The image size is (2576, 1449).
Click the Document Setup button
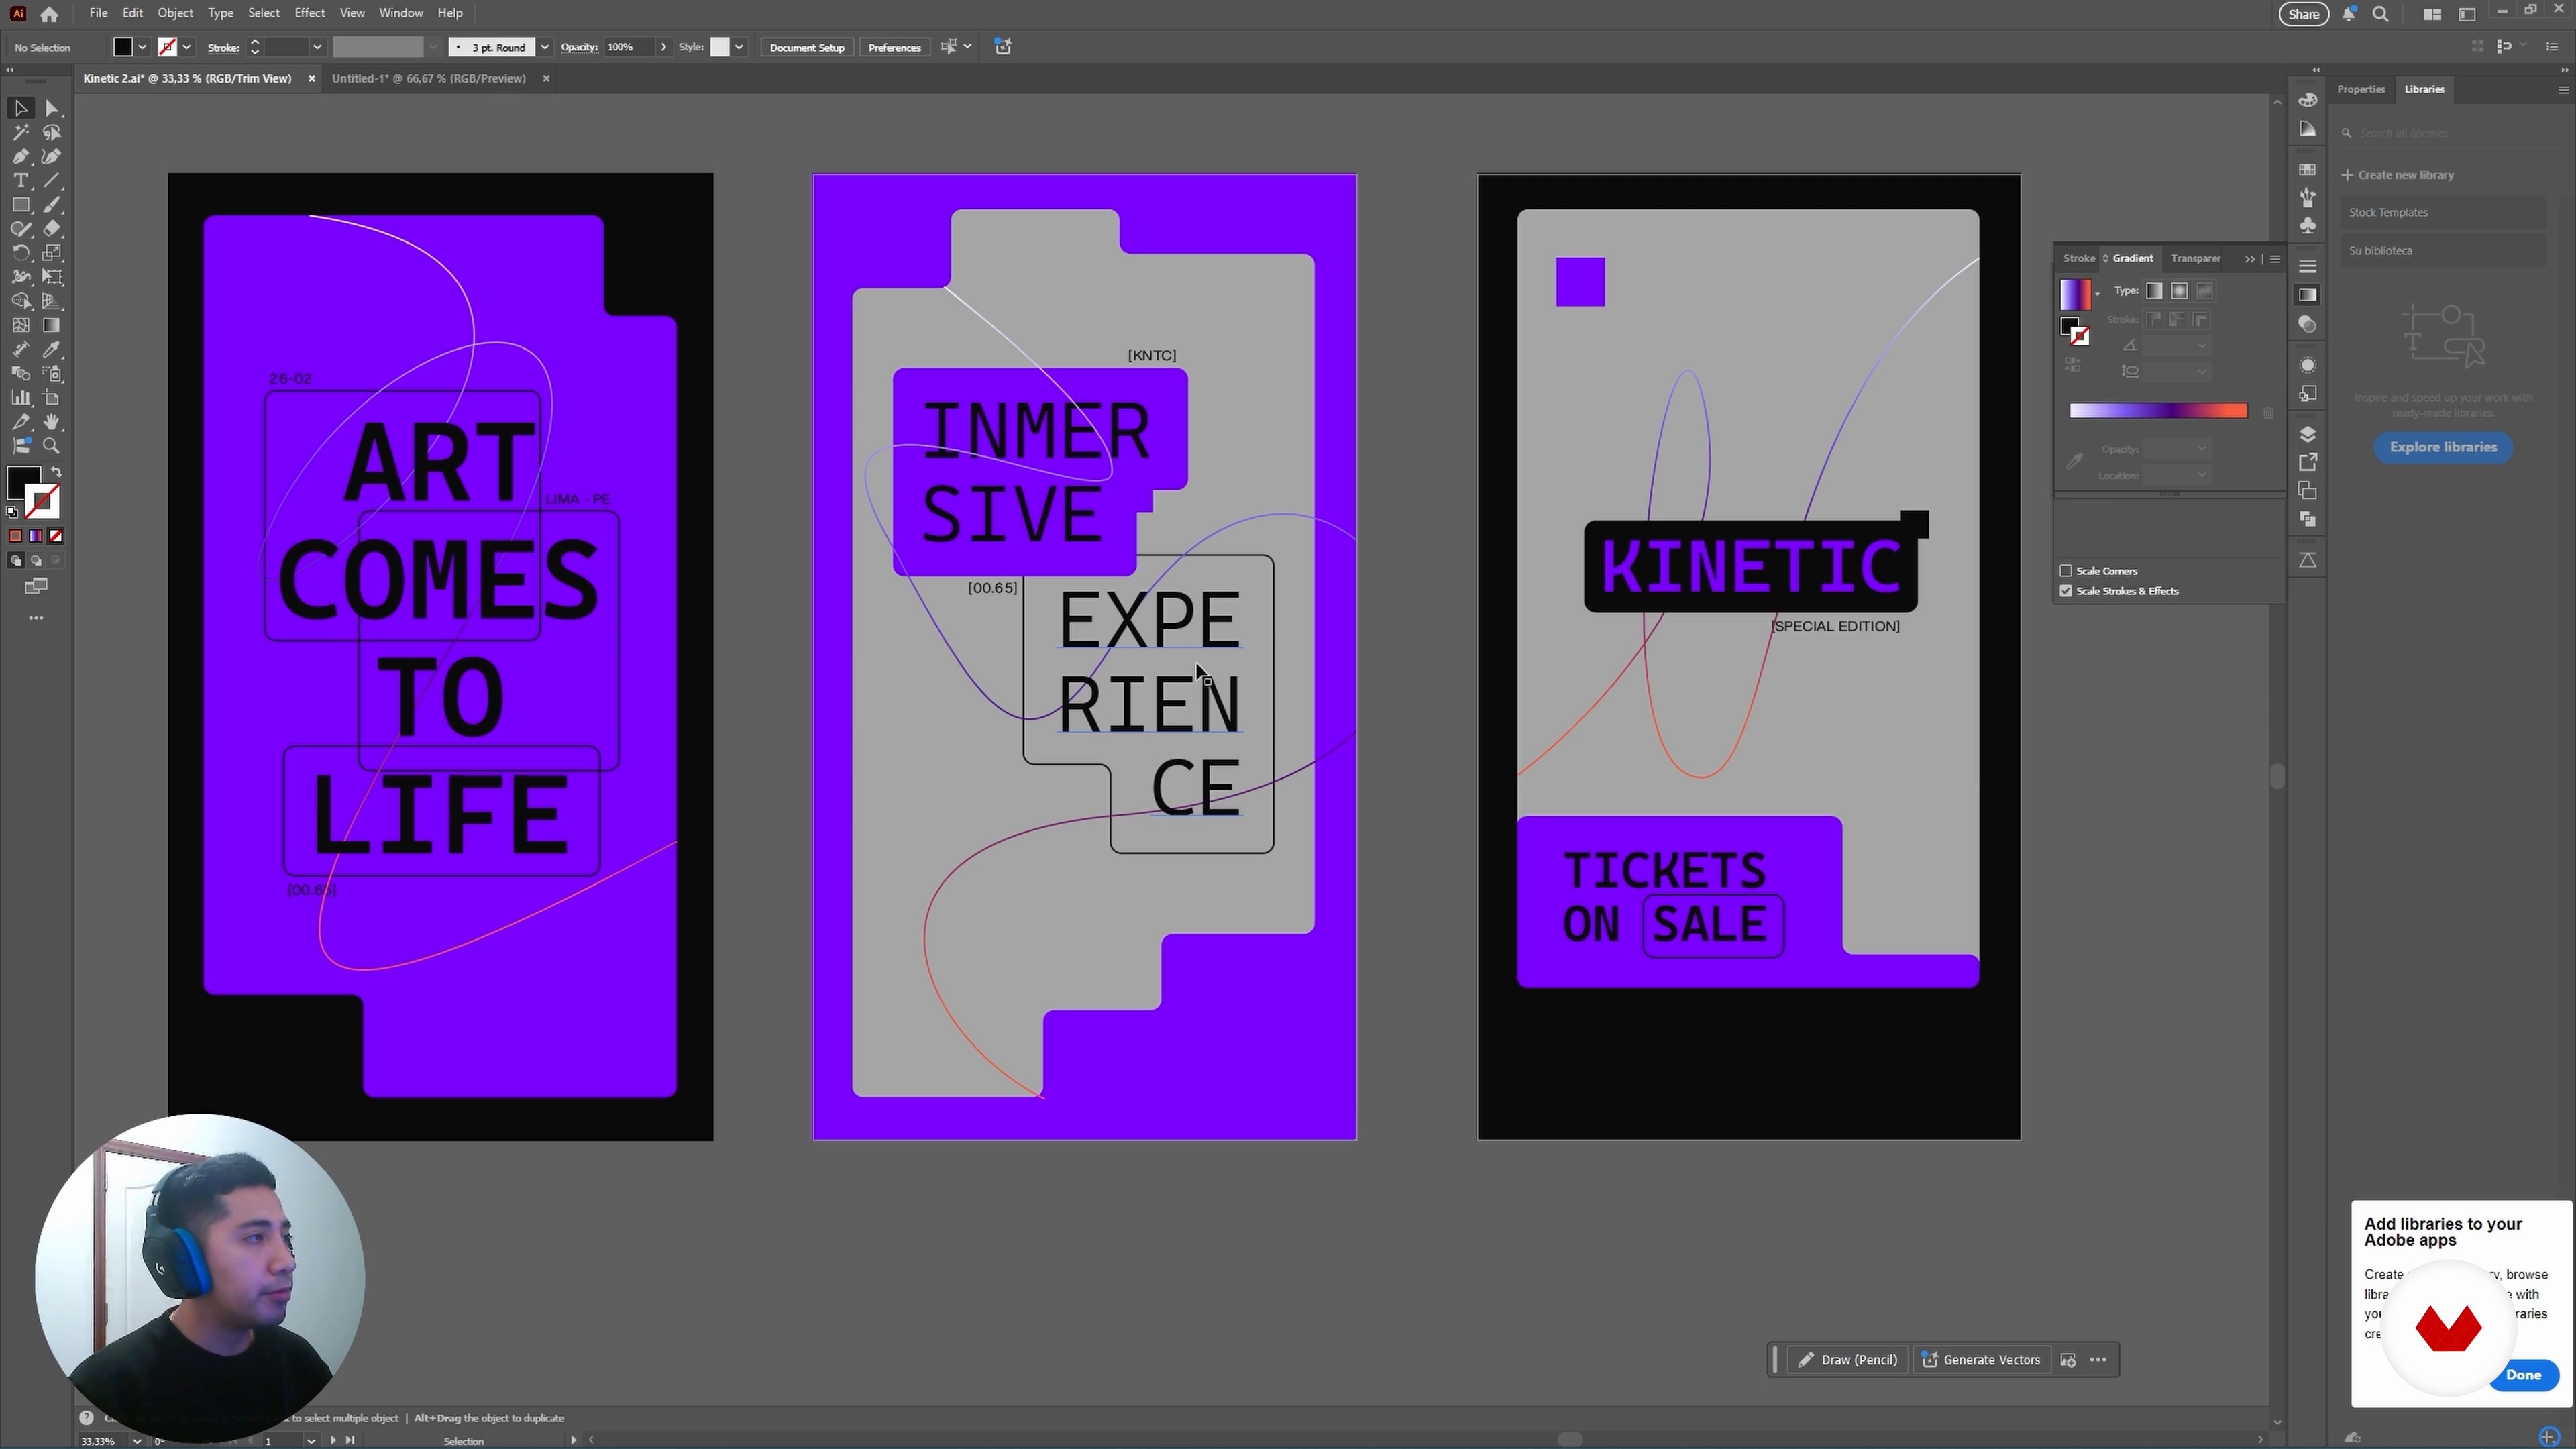(x=807, y=47)
